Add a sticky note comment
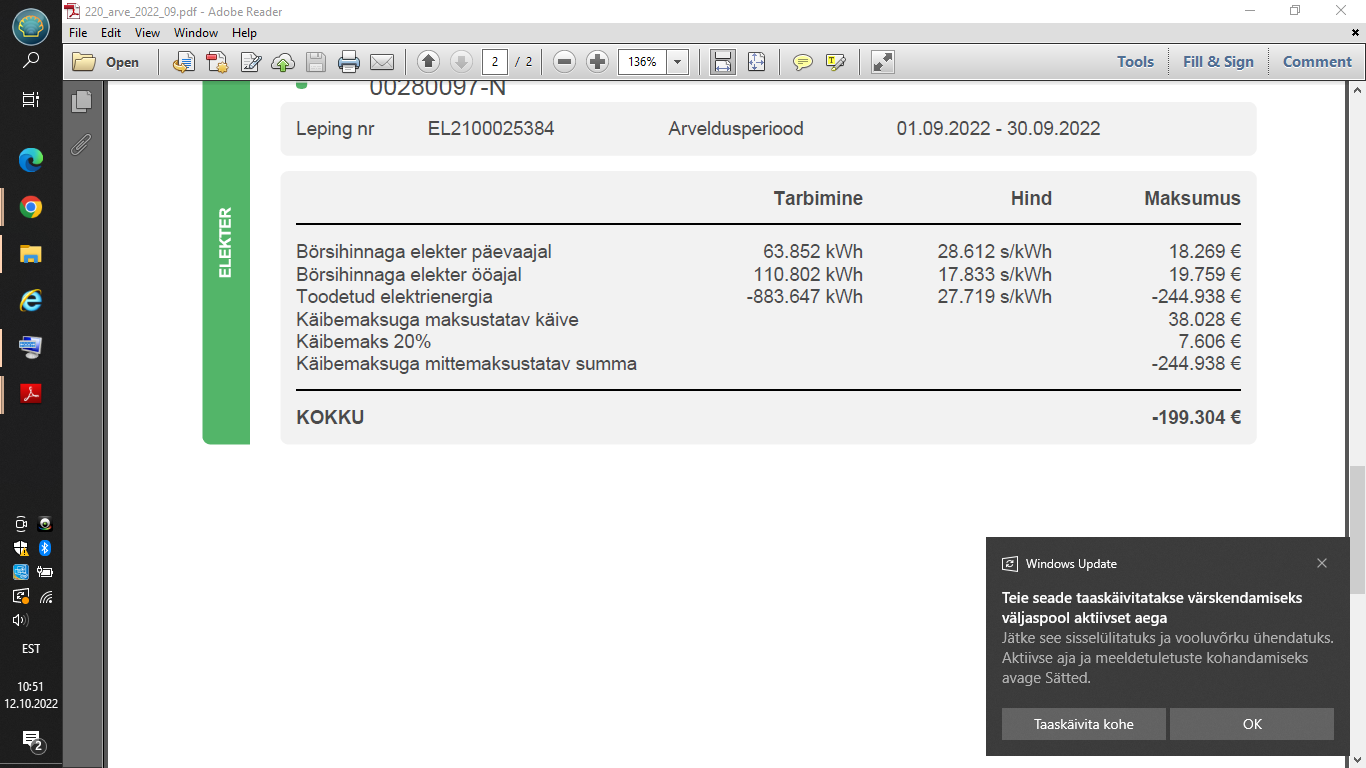 coord(802,62)
